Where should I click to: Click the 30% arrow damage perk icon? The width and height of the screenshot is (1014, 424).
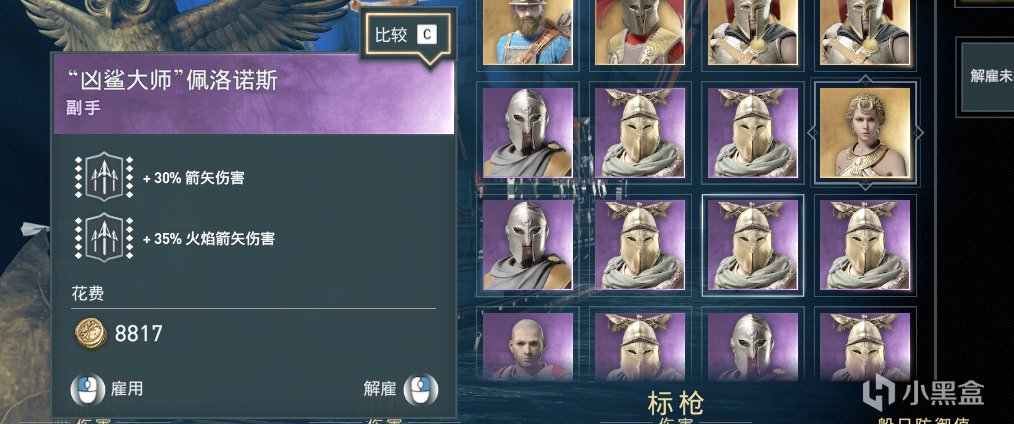tap(103, 177)
